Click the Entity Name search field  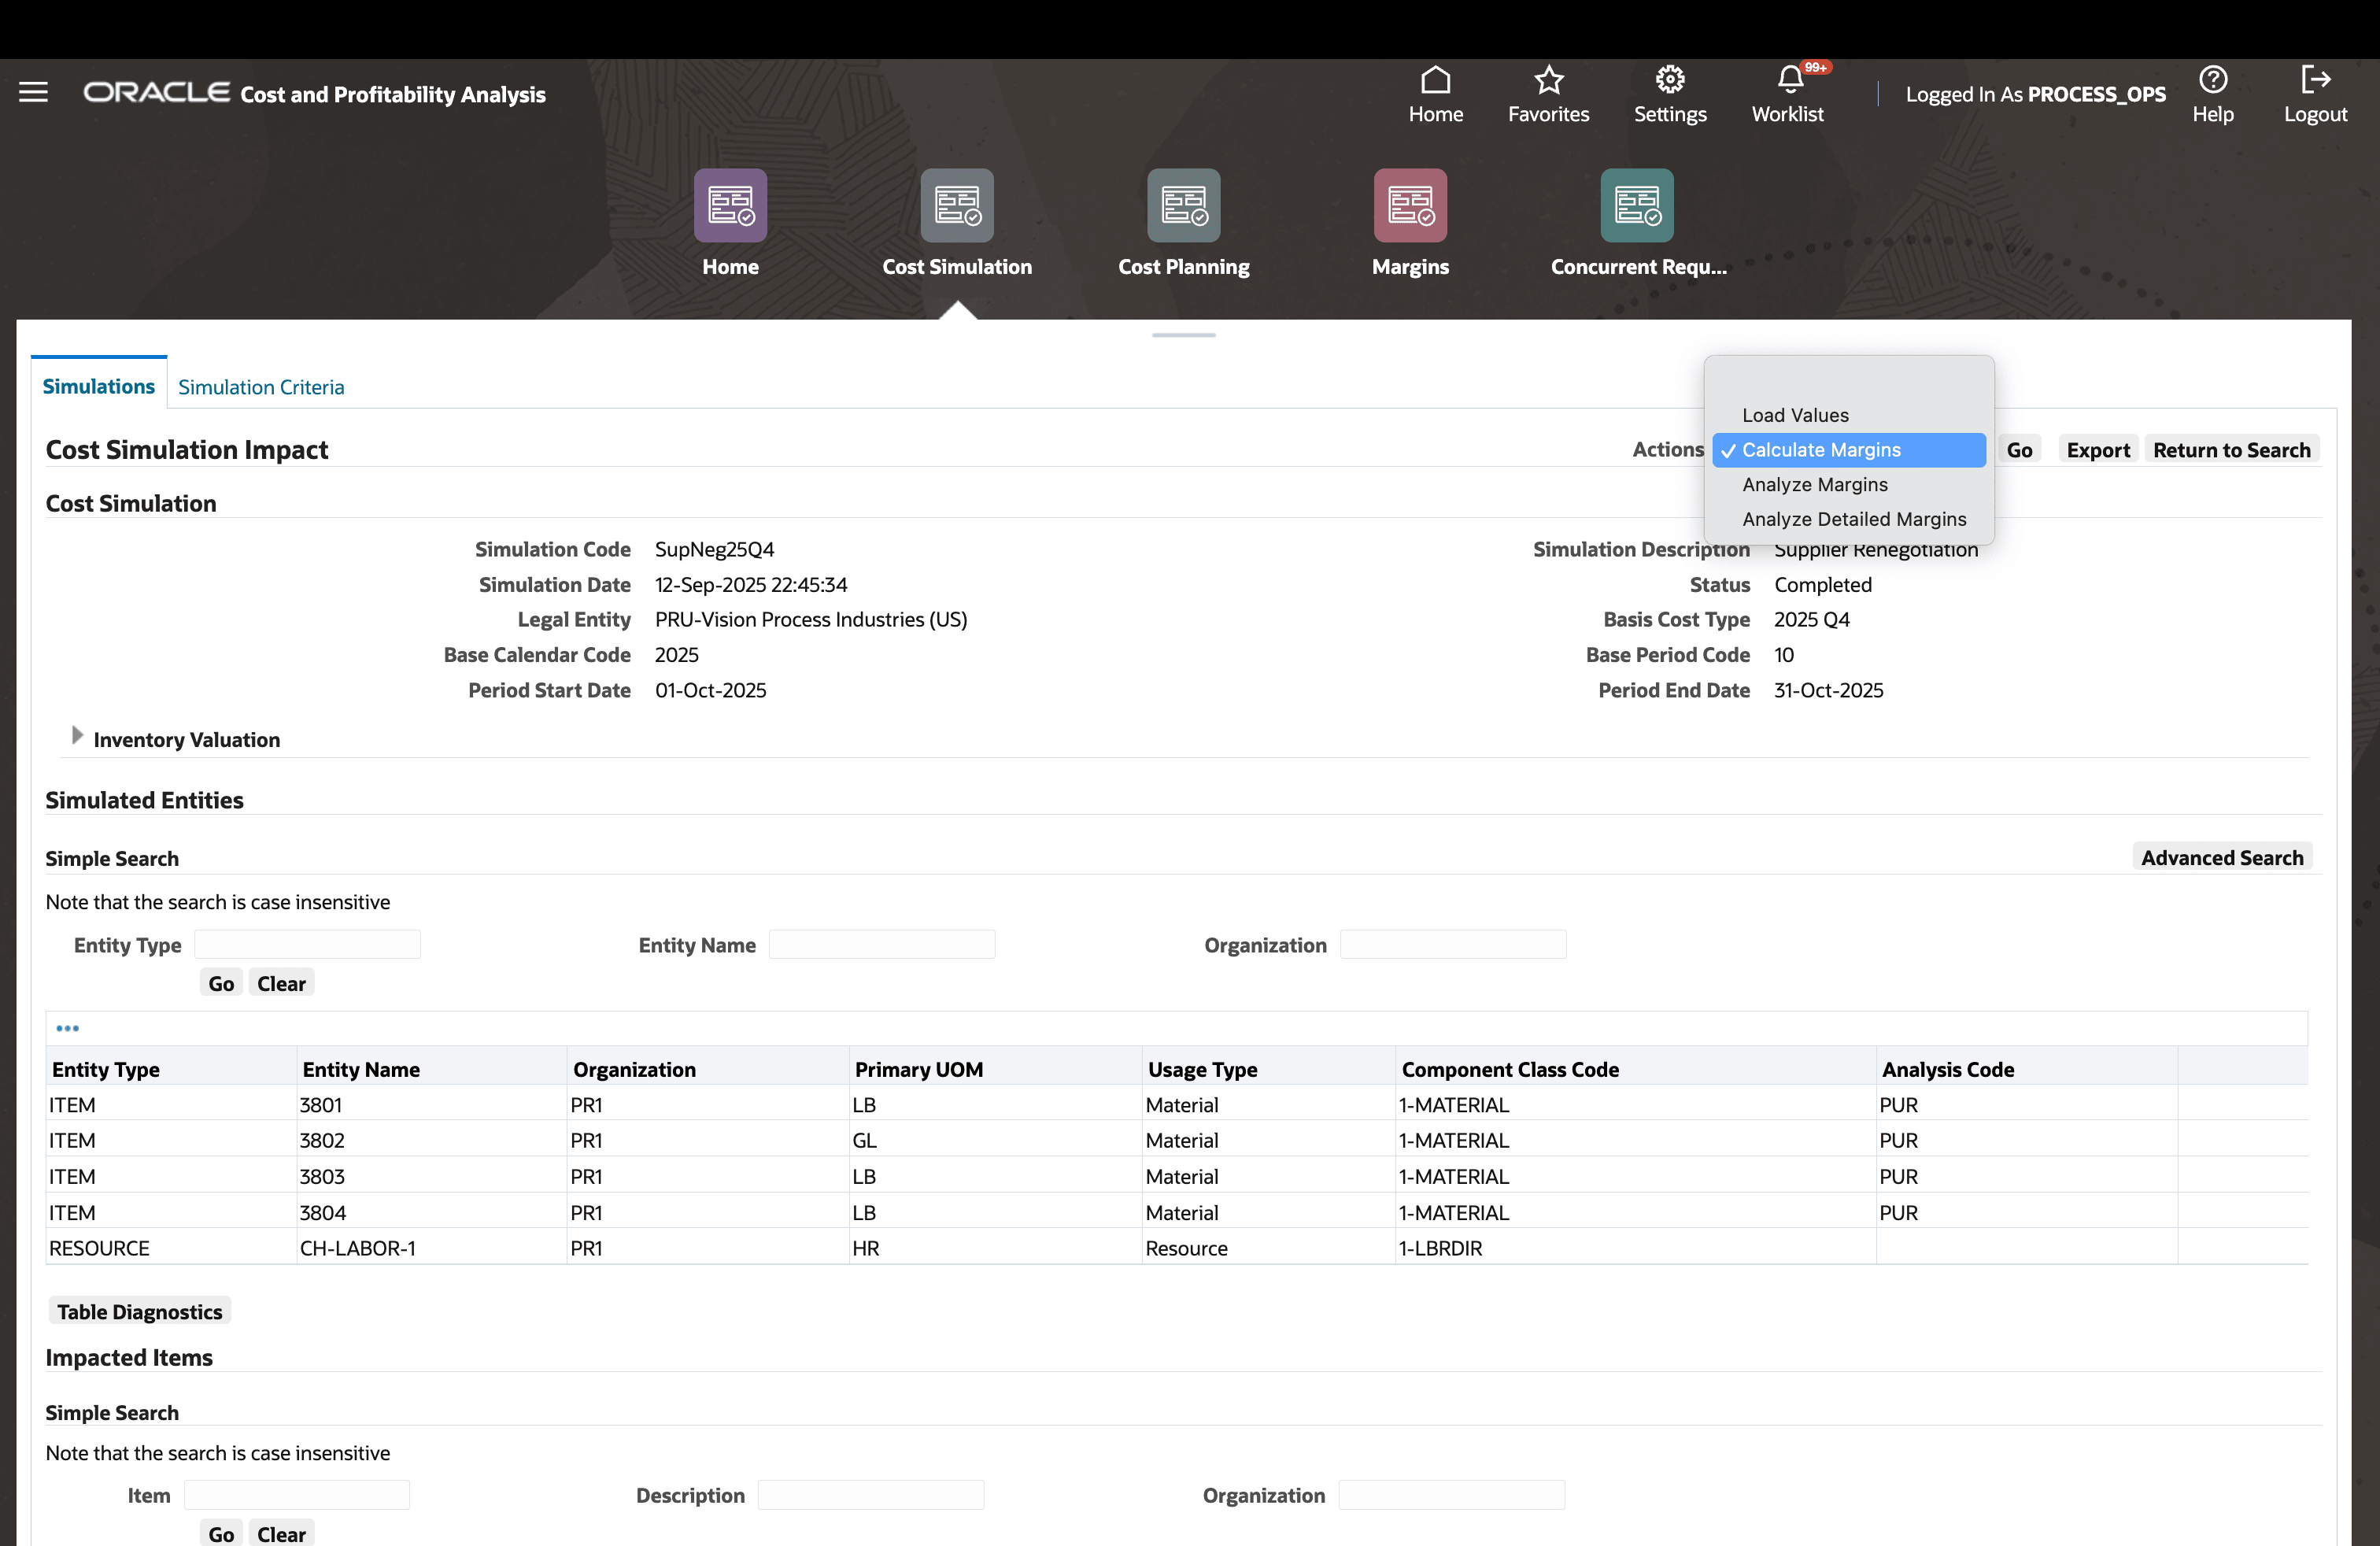click(881, 945)
